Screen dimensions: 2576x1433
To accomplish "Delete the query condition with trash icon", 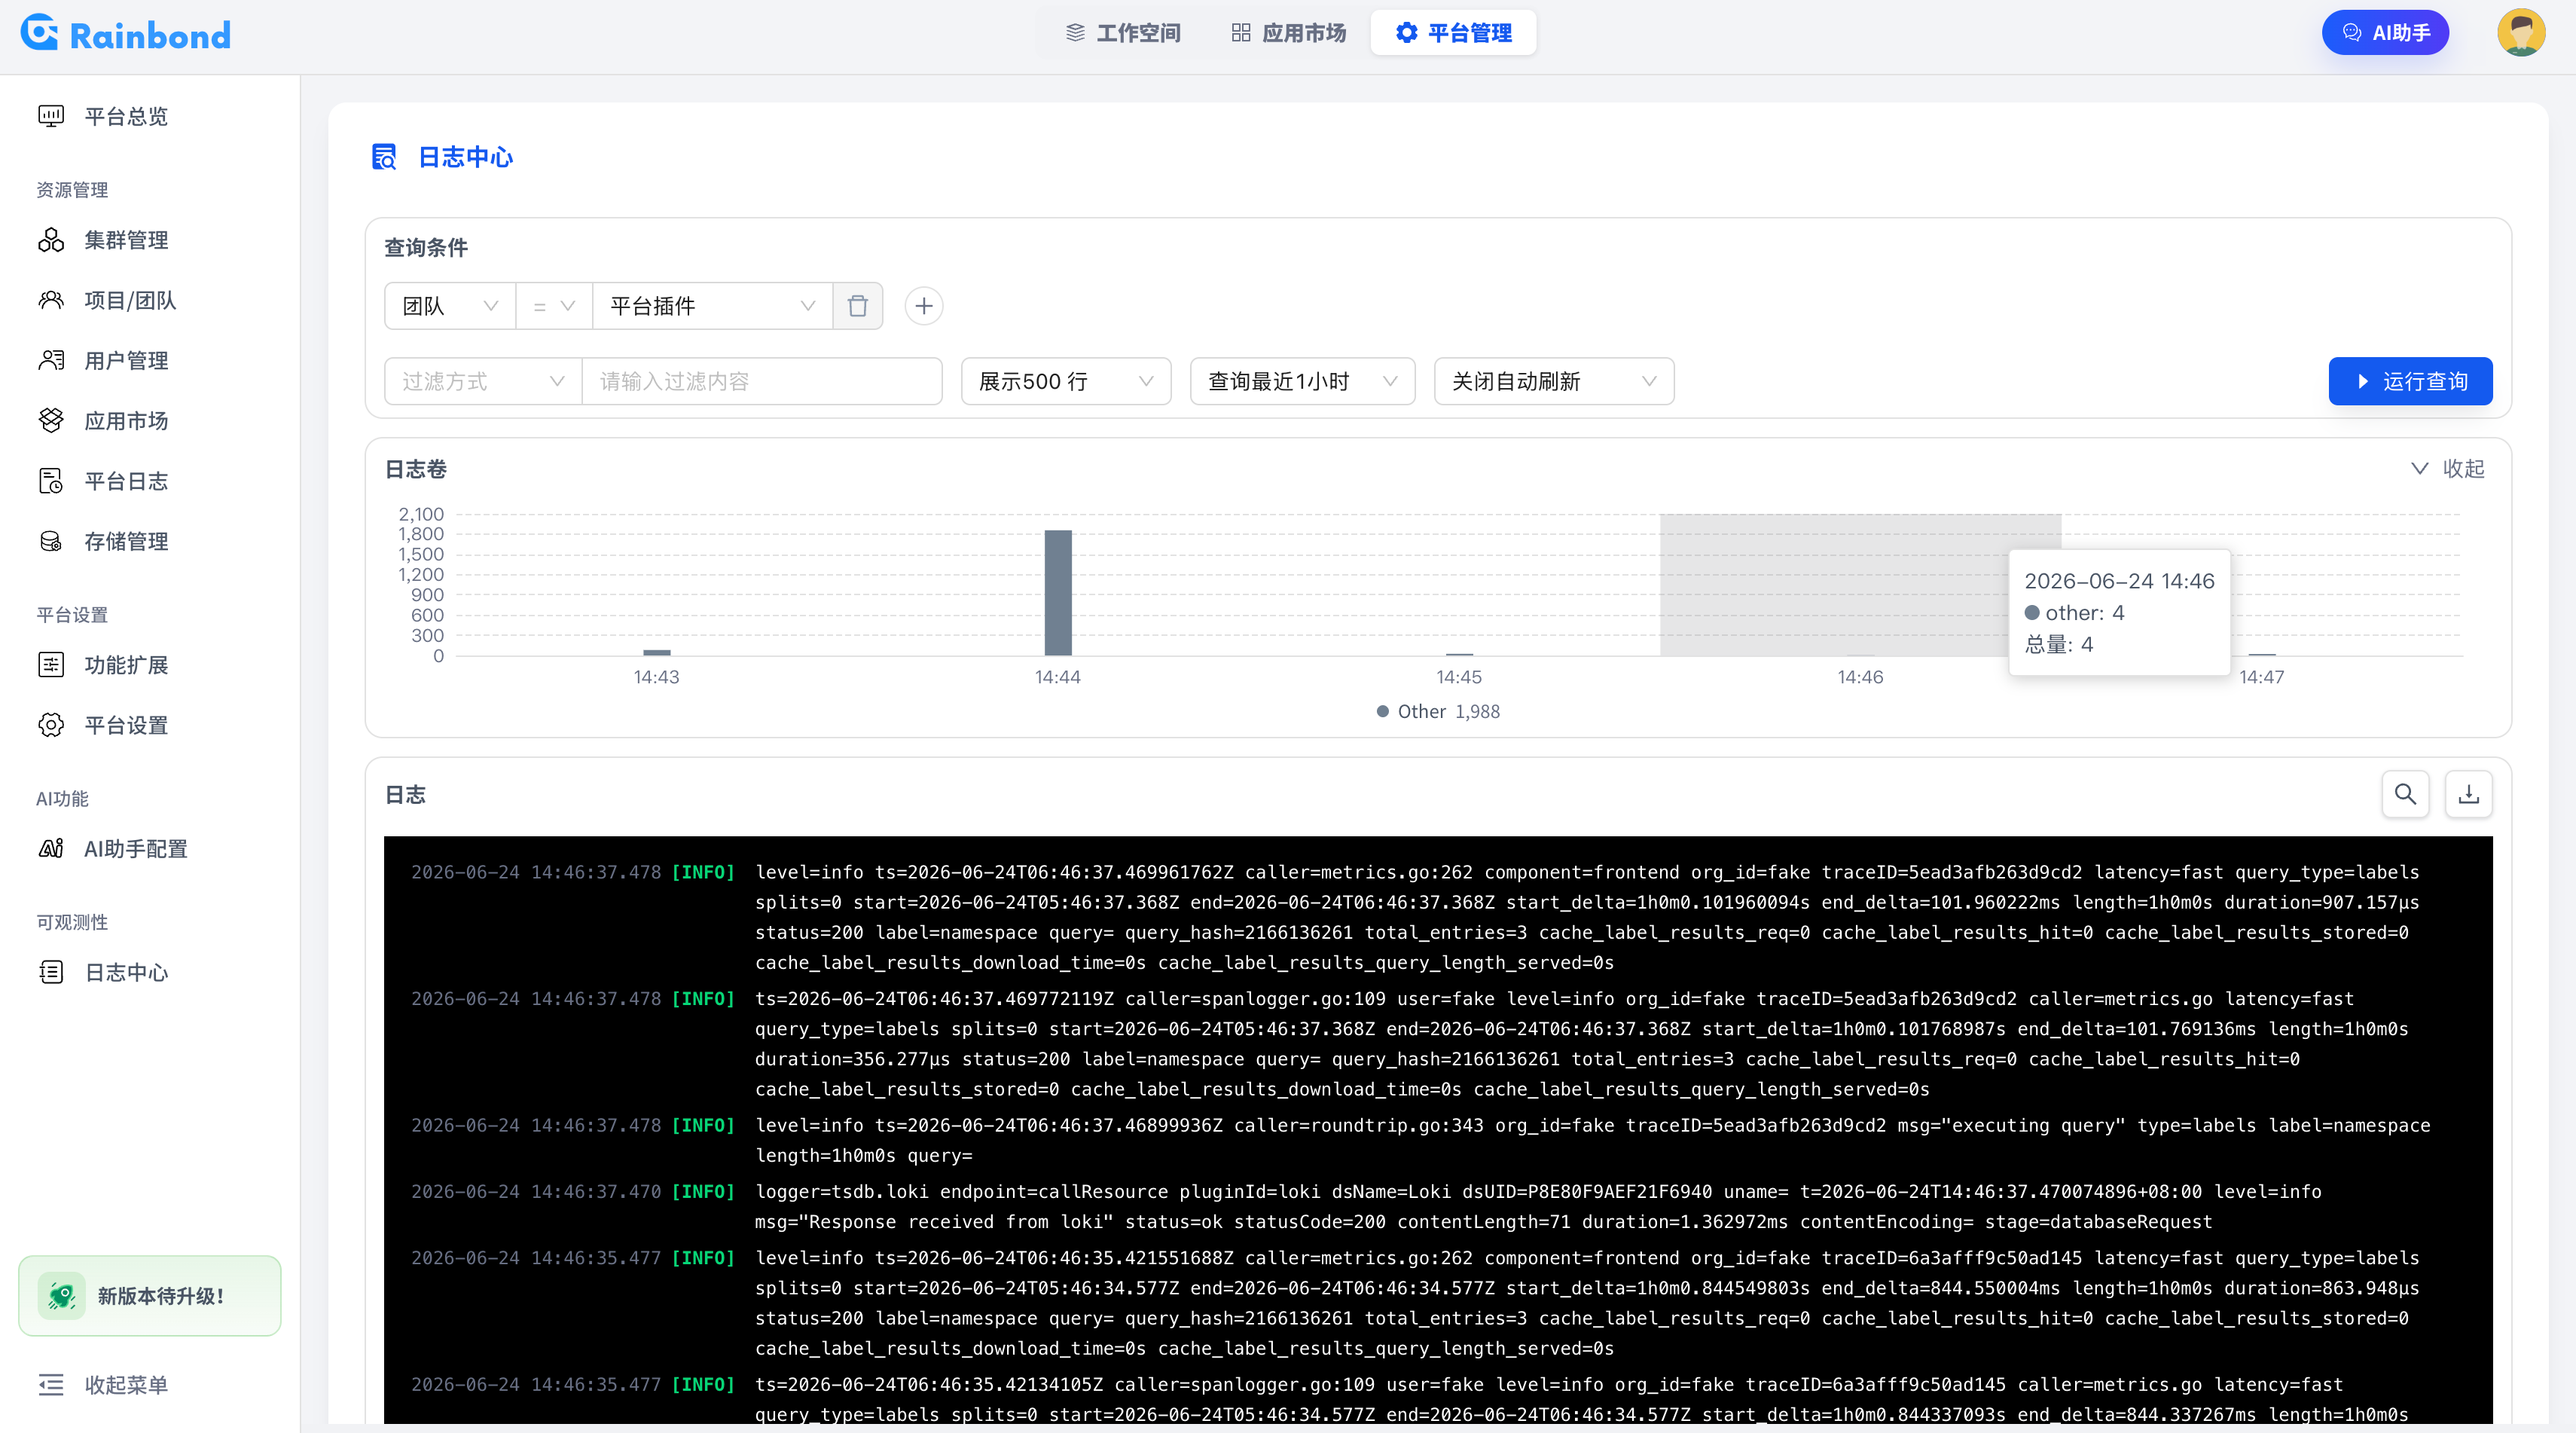I will coord(858,306).
